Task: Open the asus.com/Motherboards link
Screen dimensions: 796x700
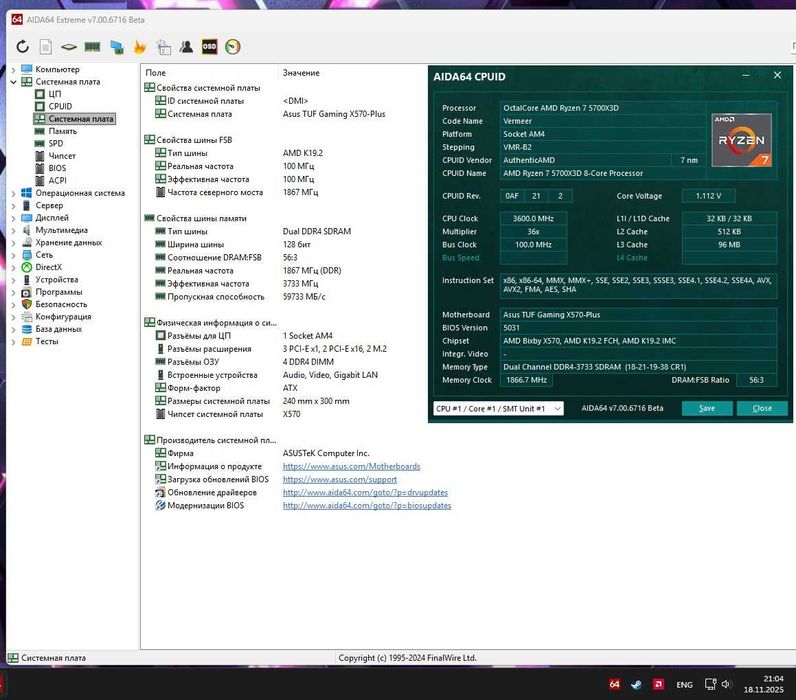Action: coord(351,466)
